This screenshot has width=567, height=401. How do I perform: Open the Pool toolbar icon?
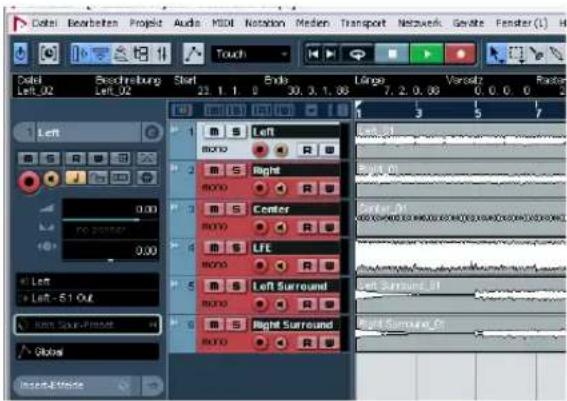[x=141, y=54]
